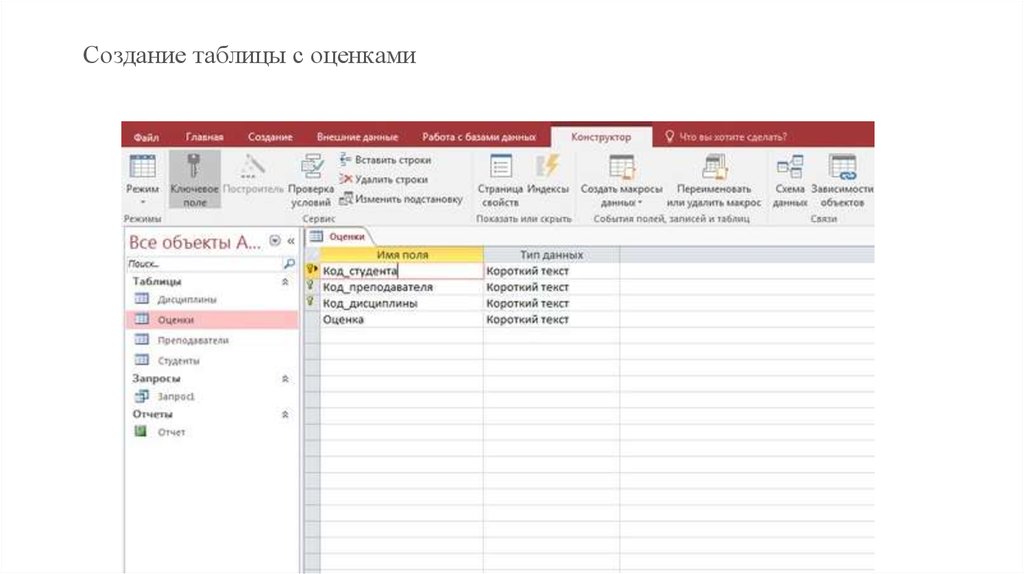Collapse the Запросы group

click(285, 380)
